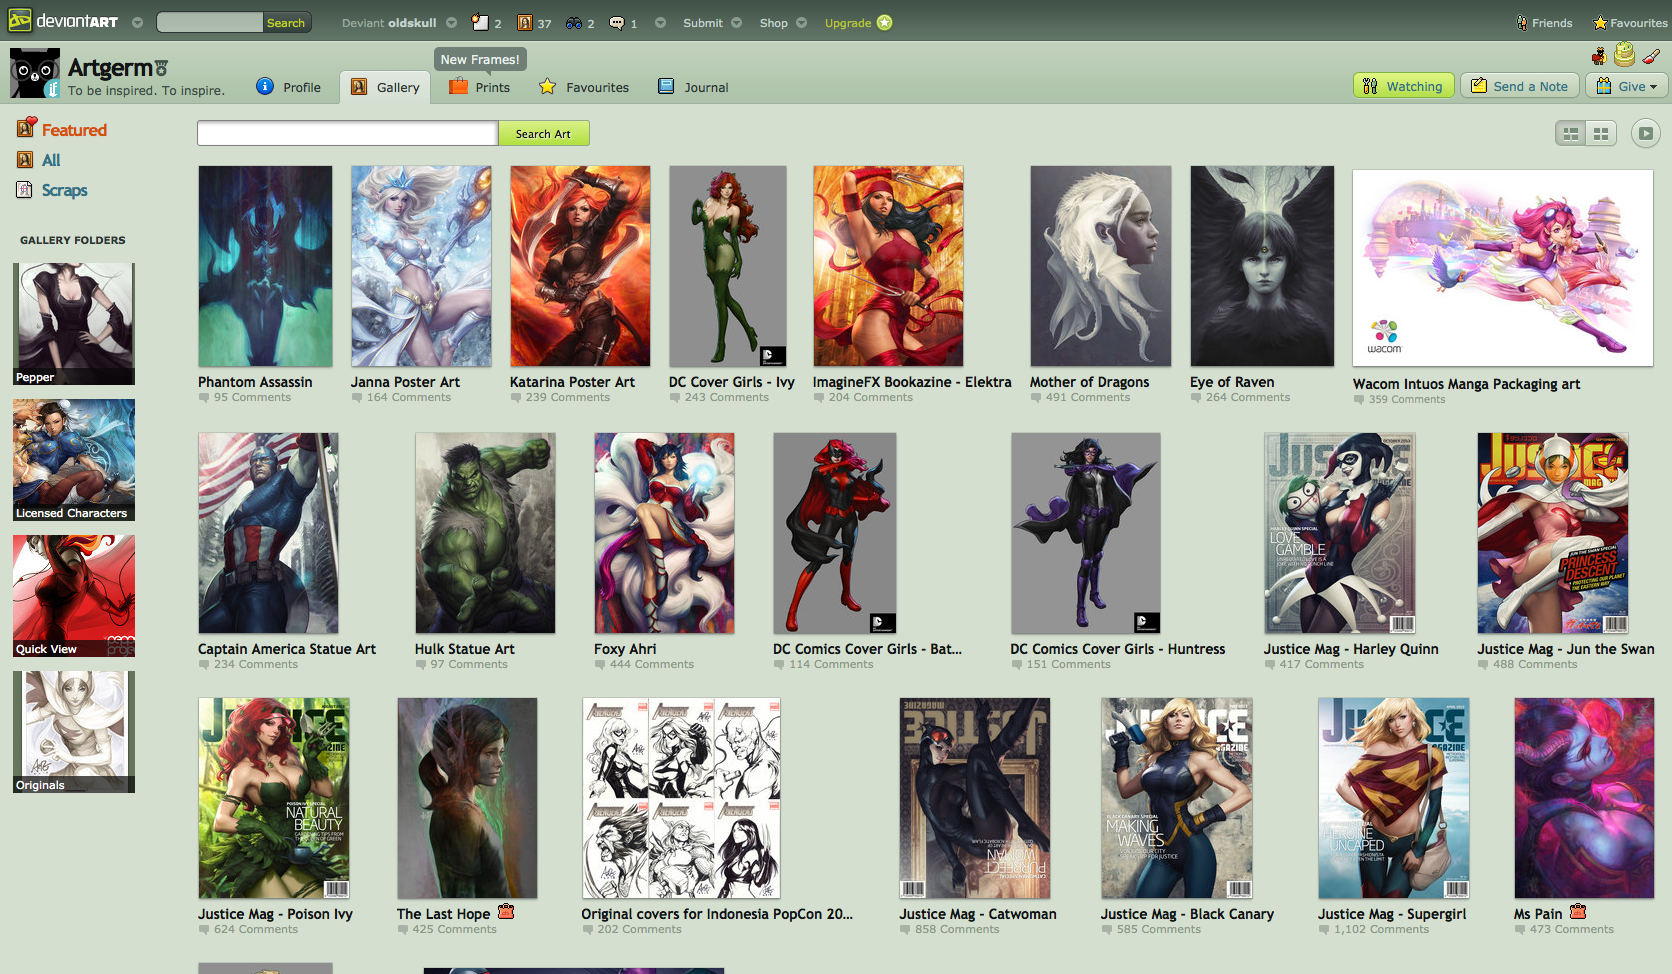Open the Katarina Poster Art thumbnail
The width and height of the screenshot is (1672, 974).
click(x=580, y=266)
